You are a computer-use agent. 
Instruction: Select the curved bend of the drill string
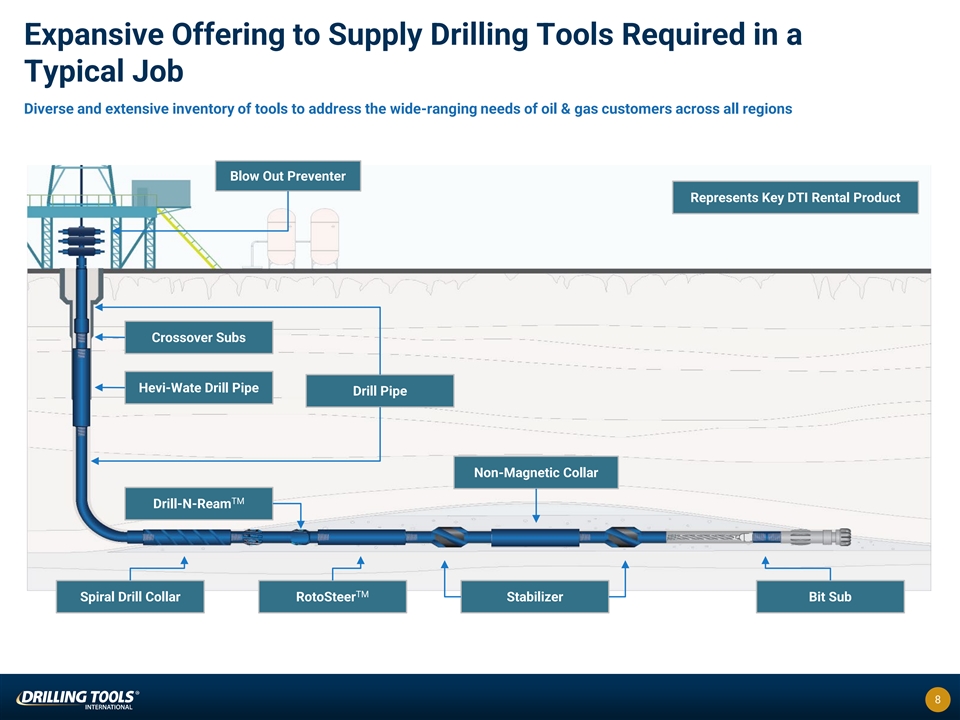[x=100, y=516]
